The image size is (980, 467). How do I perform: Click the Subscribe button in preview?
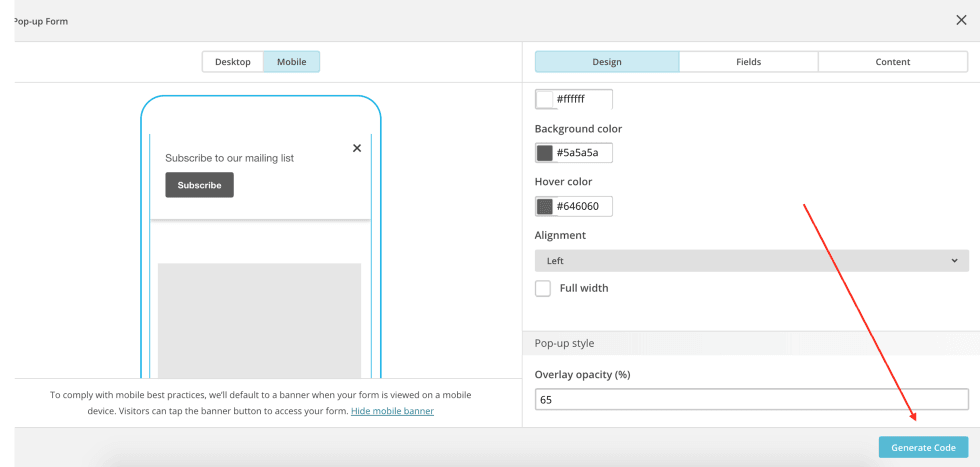[200, 185]
